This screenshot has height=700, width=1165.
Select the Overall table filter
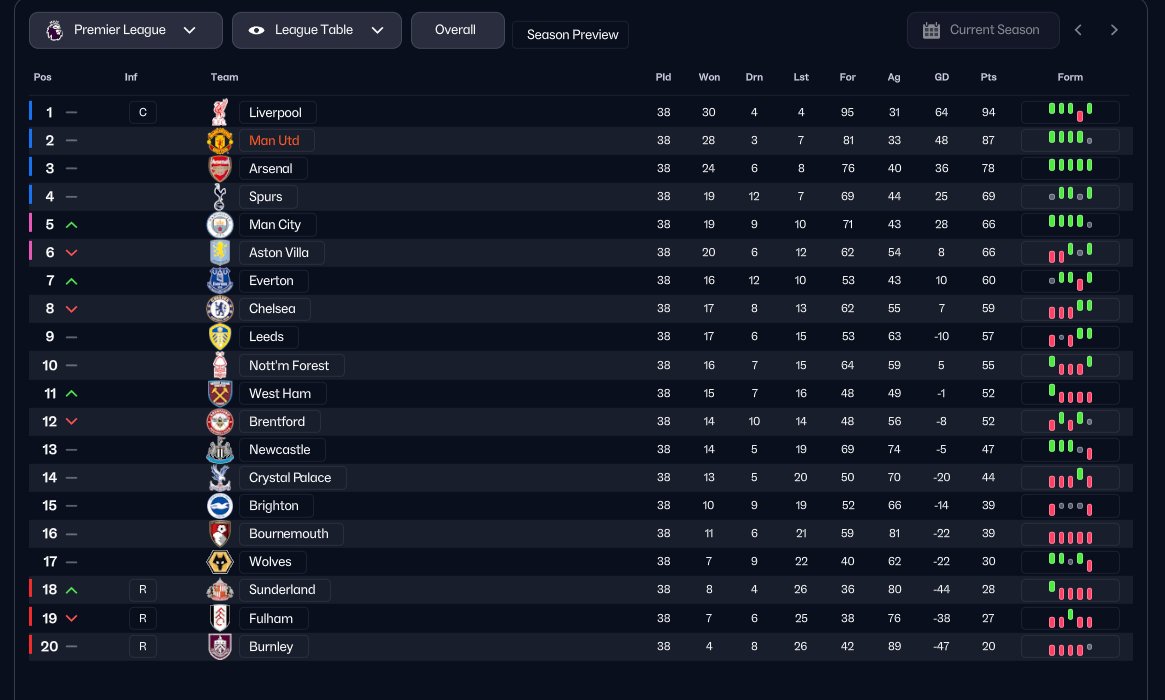tap(457, 30)
